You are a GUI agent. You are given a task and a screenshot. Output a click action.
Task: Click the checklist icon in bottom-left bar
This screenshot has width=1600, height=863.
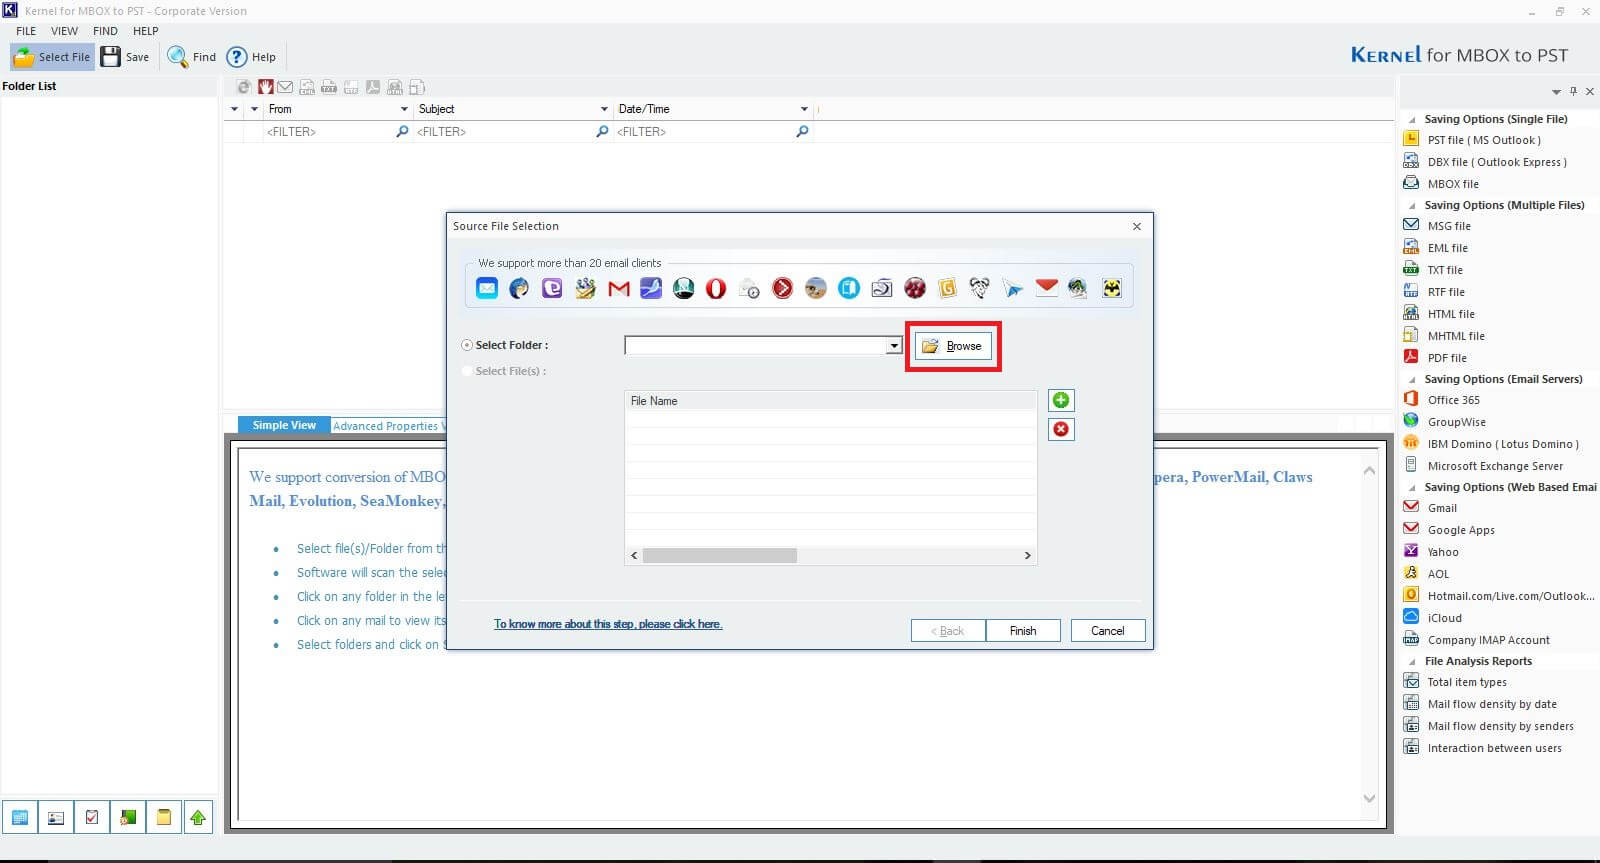[91, 818]
